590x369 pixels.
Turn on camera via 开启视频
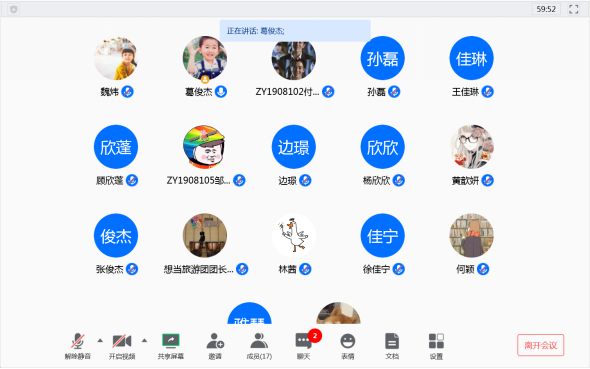[122, 346]
